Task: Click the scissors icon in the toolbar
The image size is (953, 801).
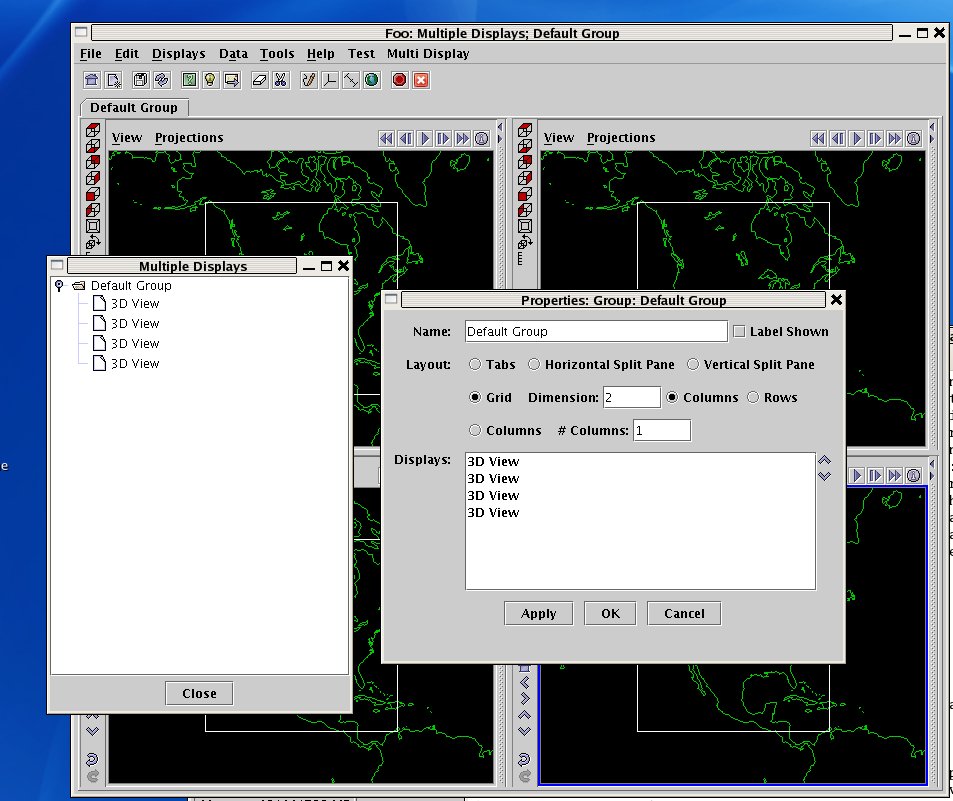Action: click(281, 80)
